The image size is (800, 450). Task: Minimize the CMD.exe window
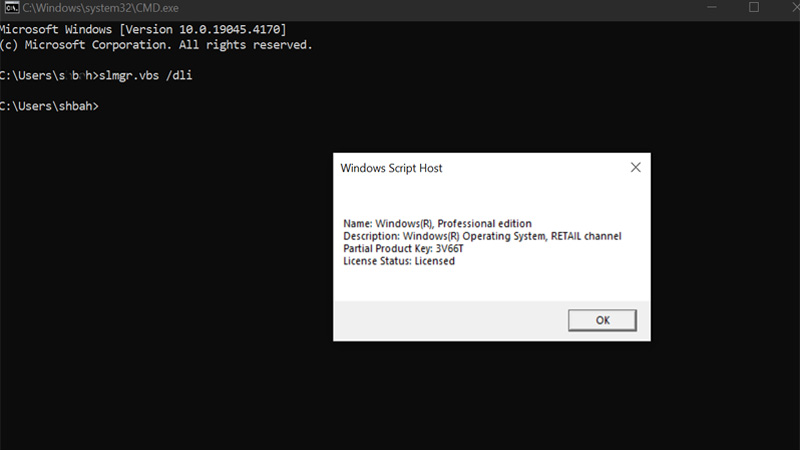coord(712,7)
